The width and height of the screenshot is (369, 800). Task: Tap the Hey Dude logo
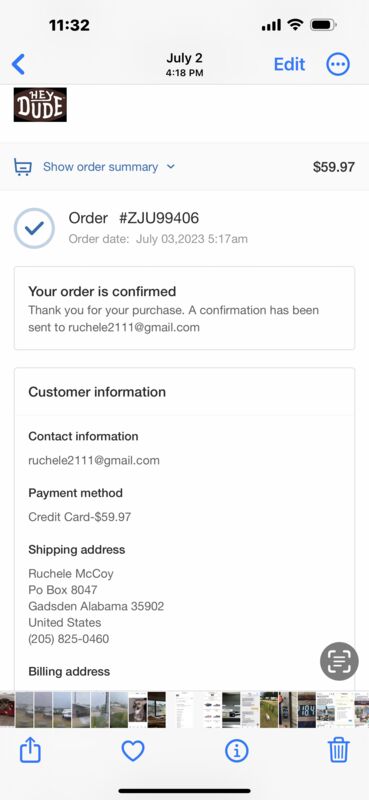40,105
